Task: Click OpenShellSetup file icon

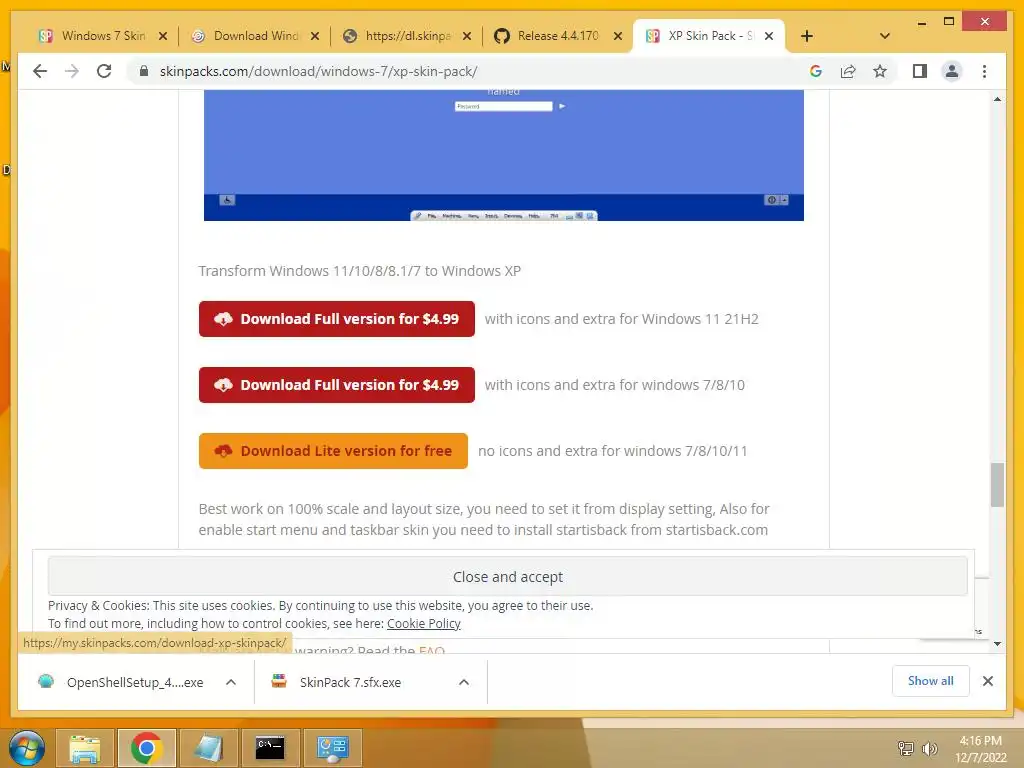Action: click(46, 682)
